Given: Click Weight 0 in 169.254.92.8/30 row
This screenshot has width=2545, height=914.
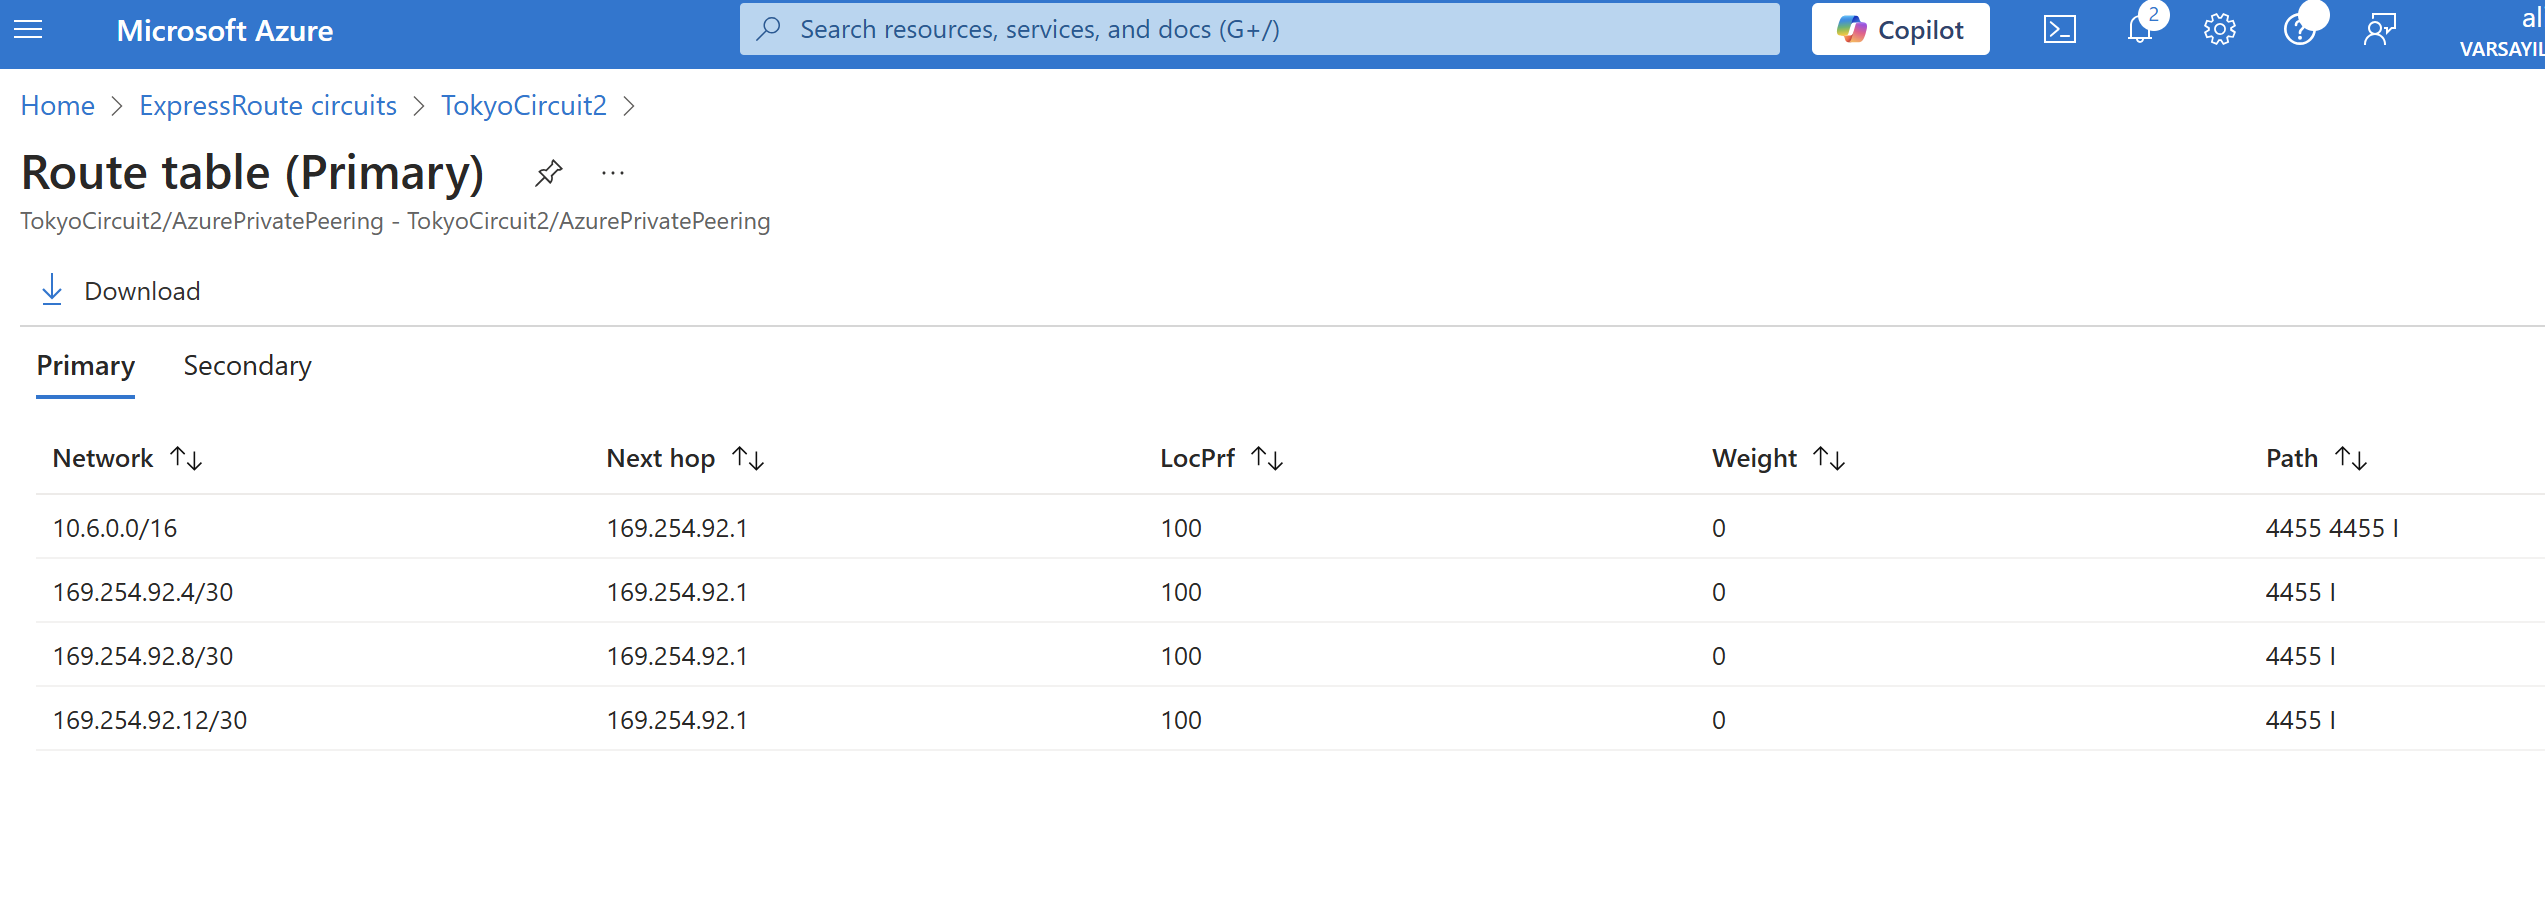Looking at the screenshot, I should click(x=1719, y=656).
